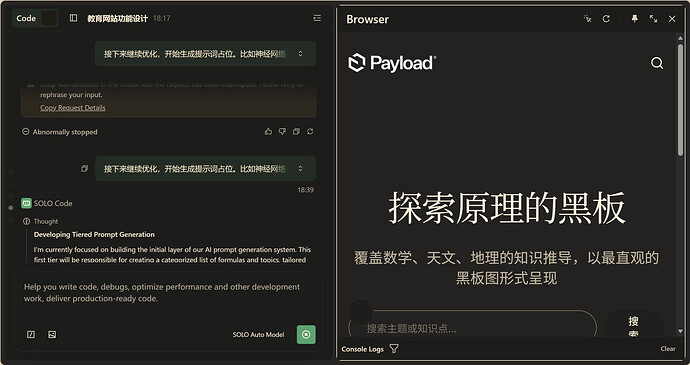The width and height of the screenshot is (690, 365).
Task: Activate the element picker in Browser toolbar
Action: 587,19
